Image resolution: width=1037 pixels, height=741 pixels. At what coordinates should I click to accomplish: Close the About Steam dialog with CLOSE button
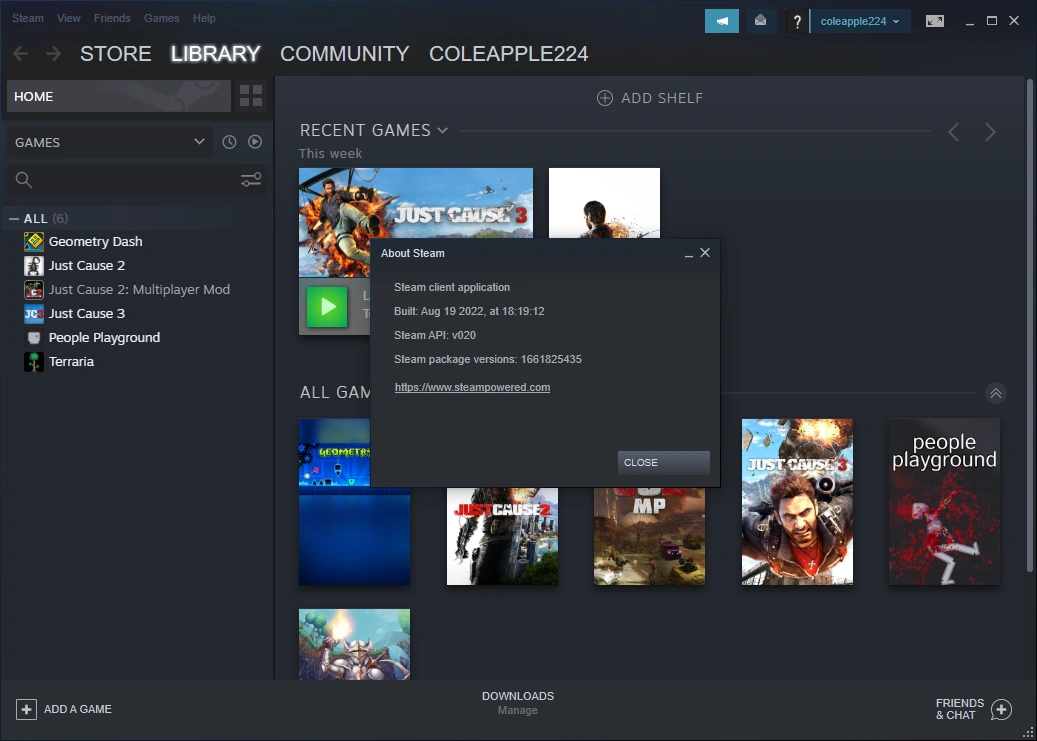point(663,462)
